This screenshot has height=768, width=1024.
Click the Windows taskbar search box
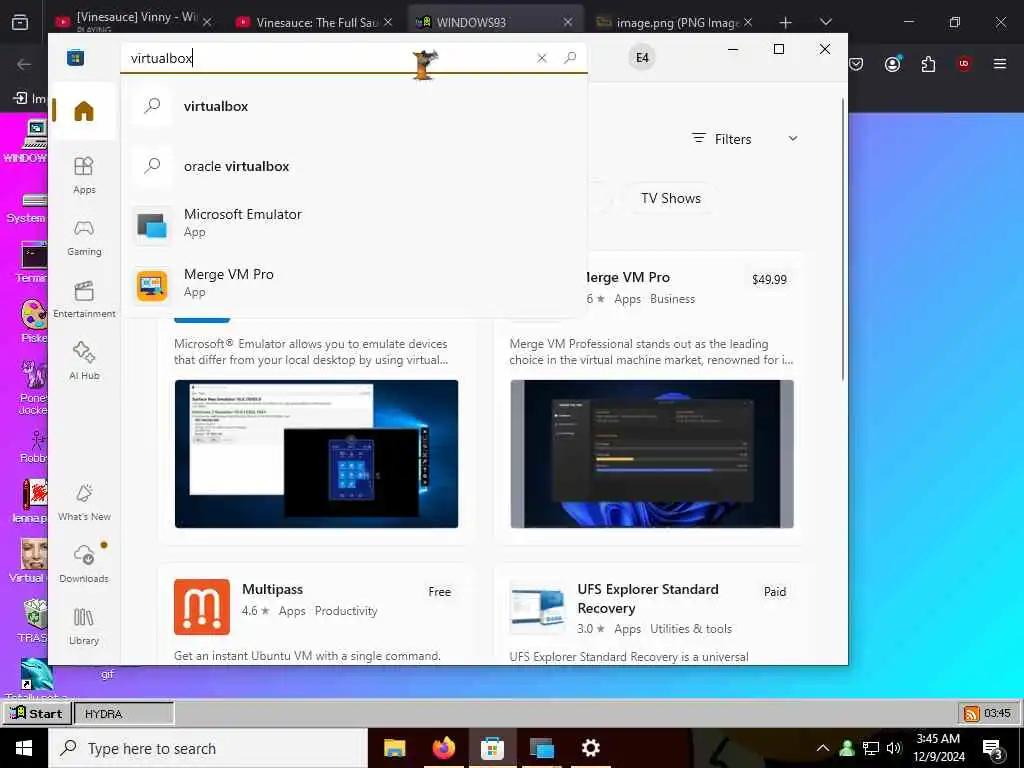[x=208, y=748]
